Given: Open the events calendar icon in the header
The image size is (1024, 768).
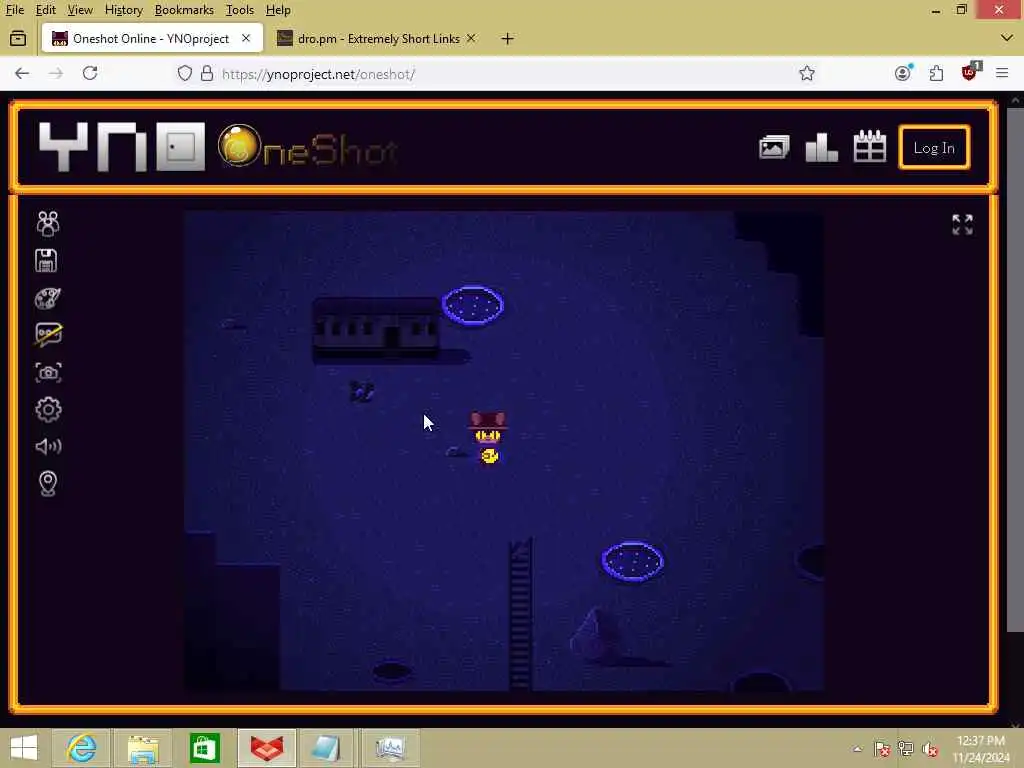Looking at the screenshot, I should pos(870,146).
